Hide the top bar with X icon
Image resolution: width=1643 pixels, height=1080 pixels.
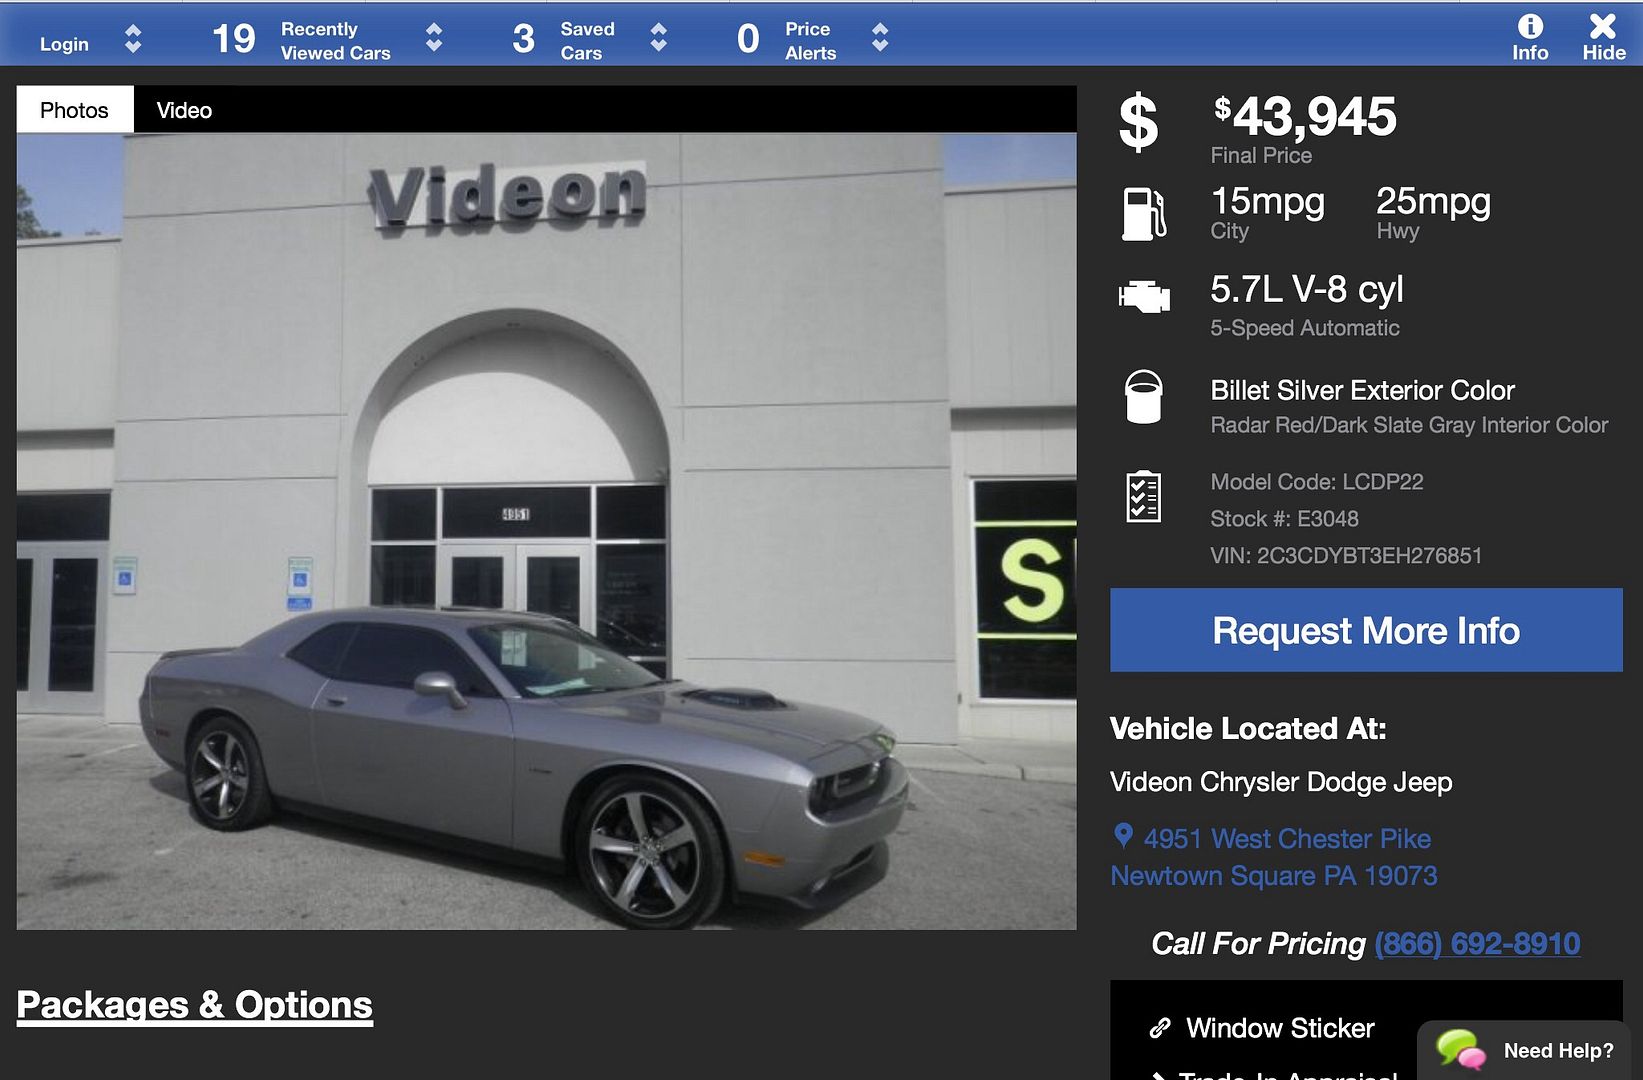1603,26
